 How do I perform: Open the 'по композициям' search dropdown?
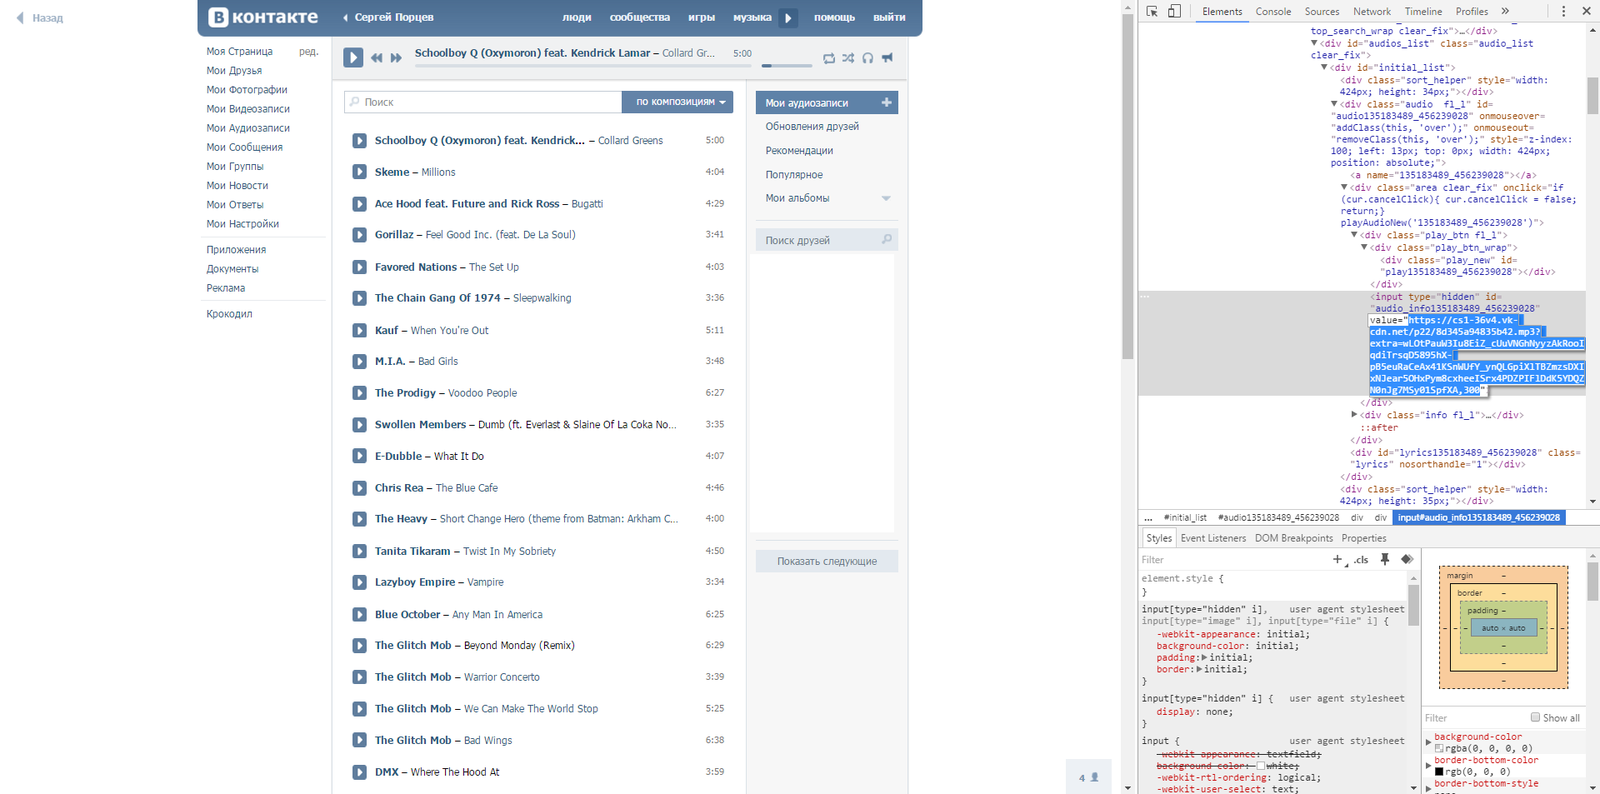(677, 102)
